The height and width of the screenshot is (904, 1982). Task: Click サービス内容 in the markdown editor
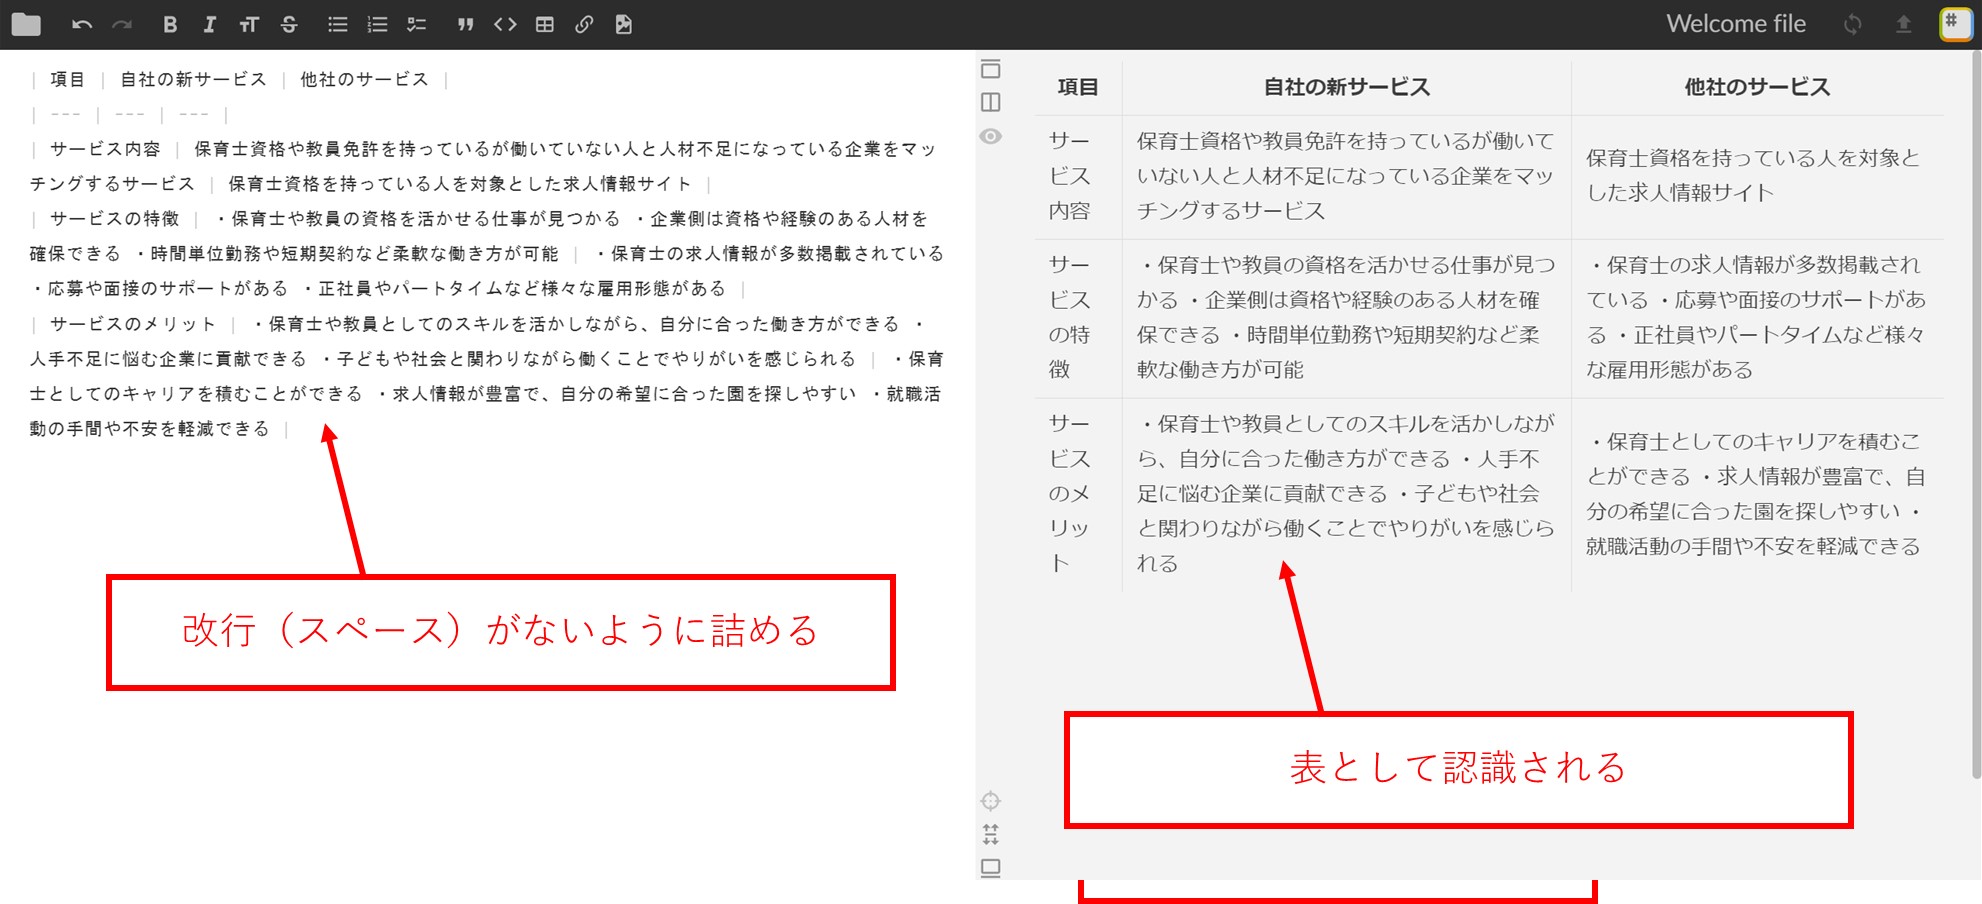click(105, 149)
